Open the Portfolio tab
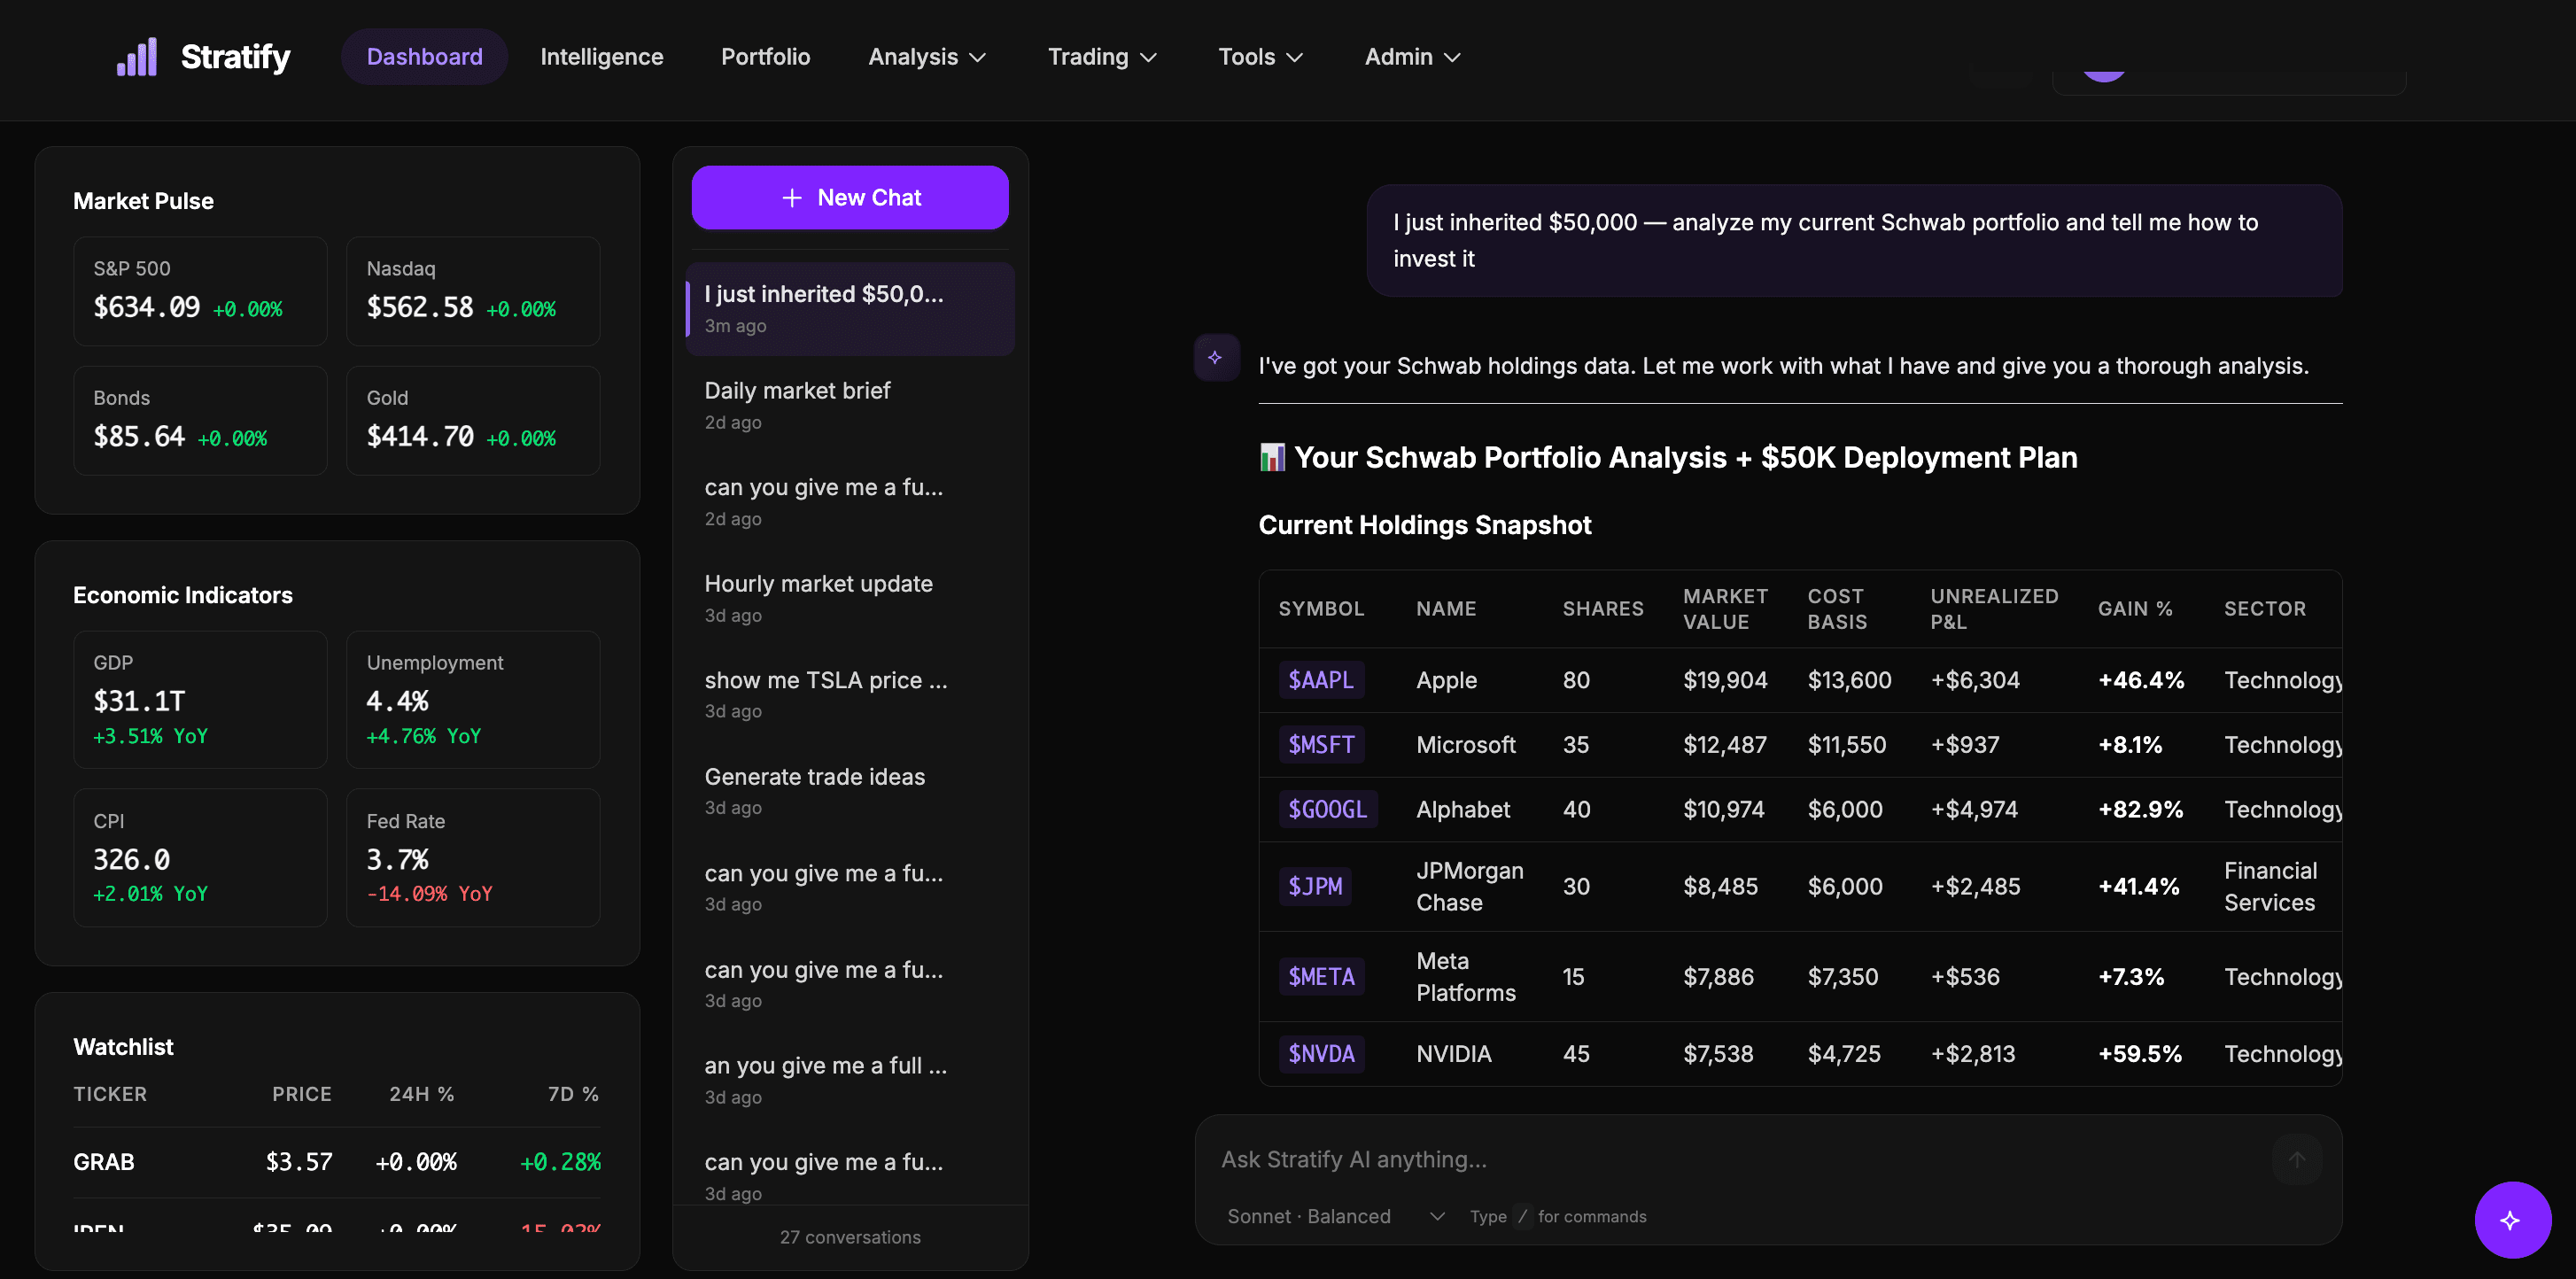2576x1279 pixels. coord(765,57)
